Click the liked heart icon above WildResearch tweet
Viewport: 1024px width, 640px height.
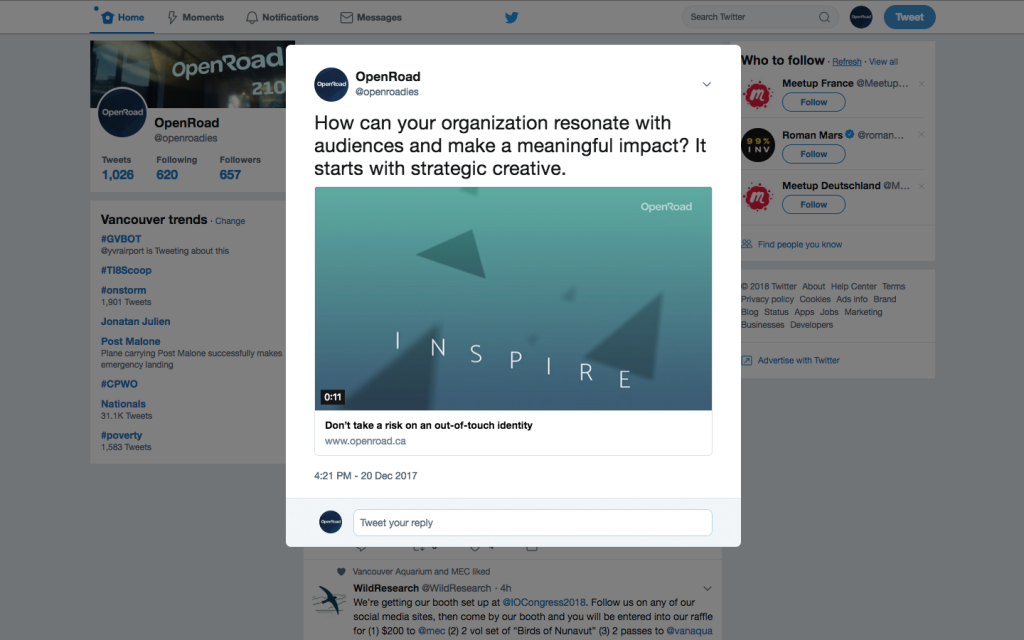[341, 571]
